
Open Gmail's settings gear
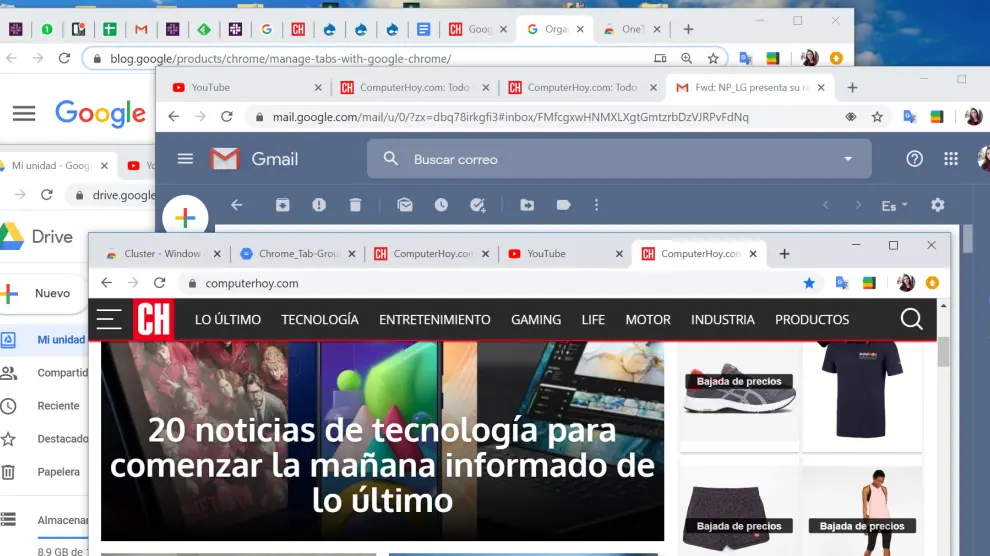(937, 205)
